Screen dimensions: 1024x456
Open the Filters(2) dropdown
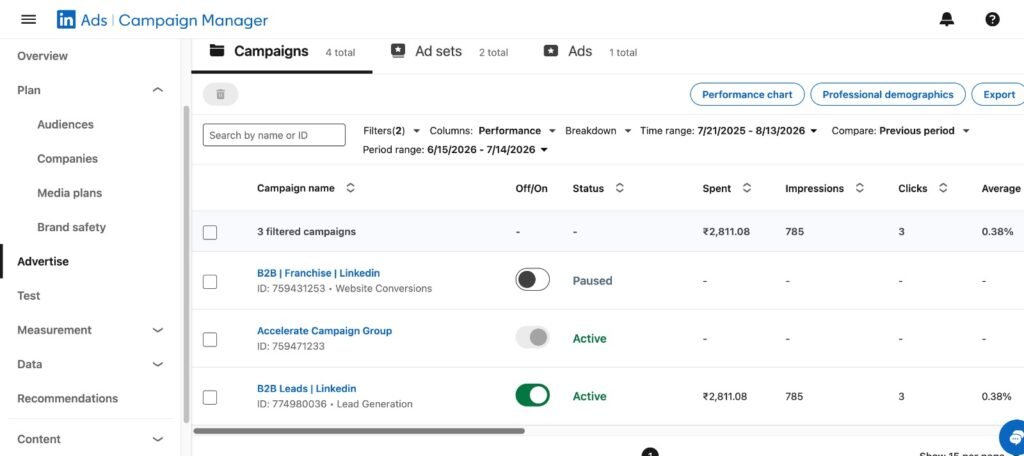pos(392,131)
